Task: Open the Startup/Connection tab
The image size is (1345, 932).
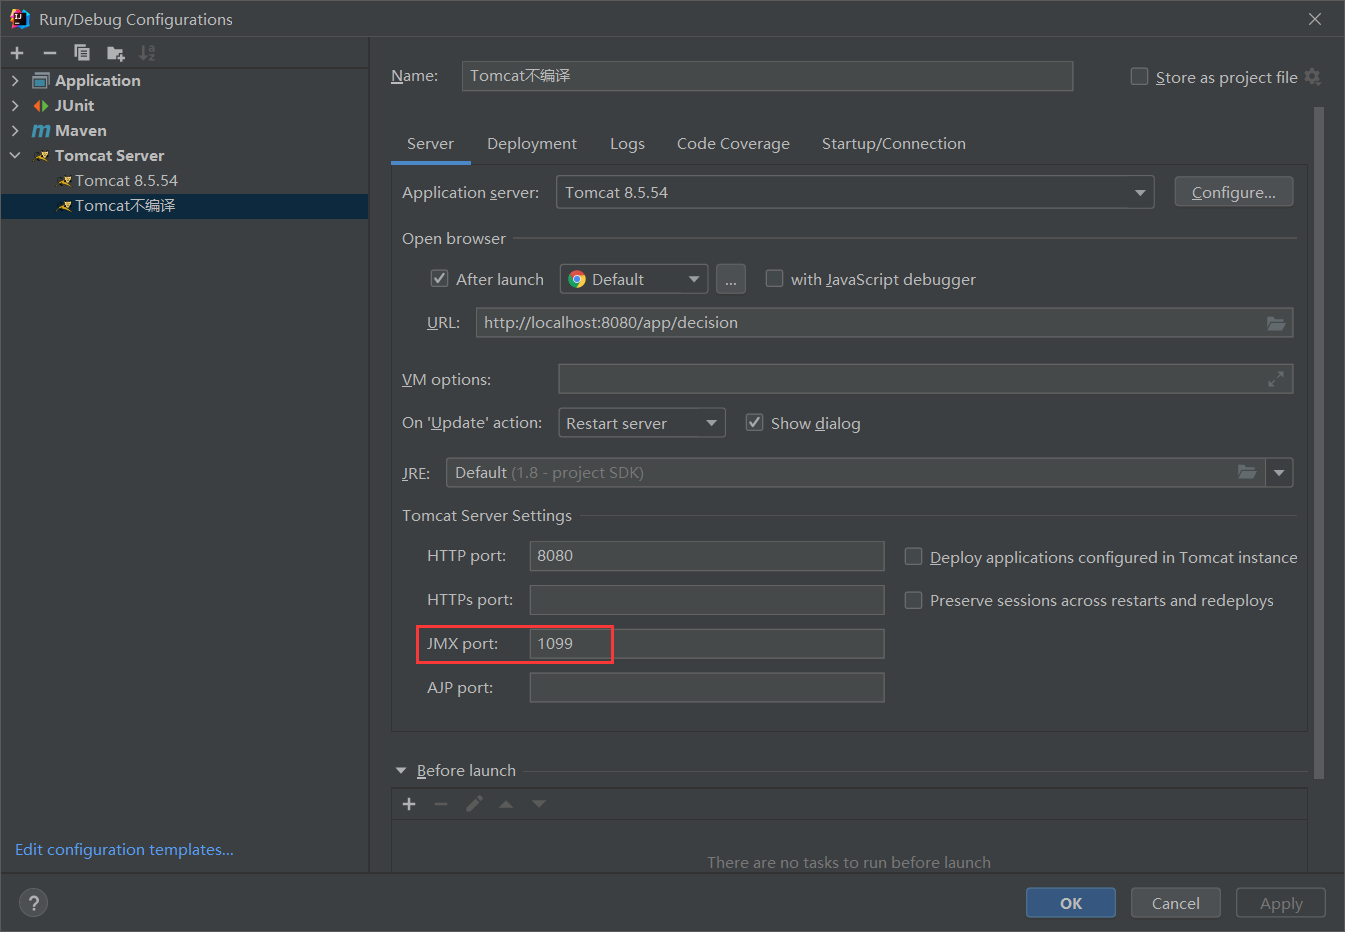Action: [893, 144]
